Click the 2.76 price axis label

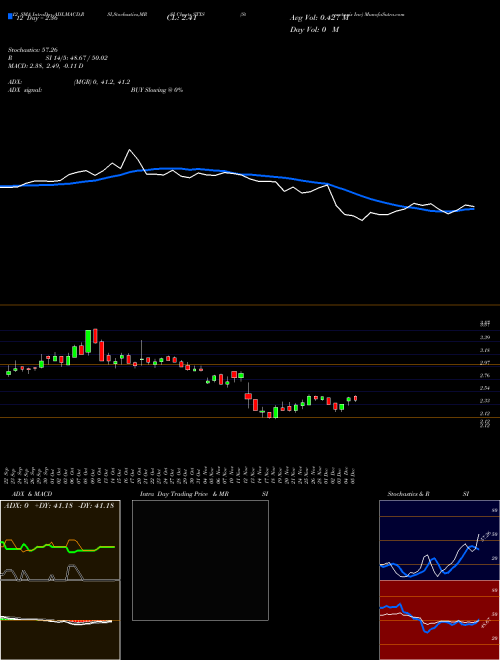(x=484, y=375)
